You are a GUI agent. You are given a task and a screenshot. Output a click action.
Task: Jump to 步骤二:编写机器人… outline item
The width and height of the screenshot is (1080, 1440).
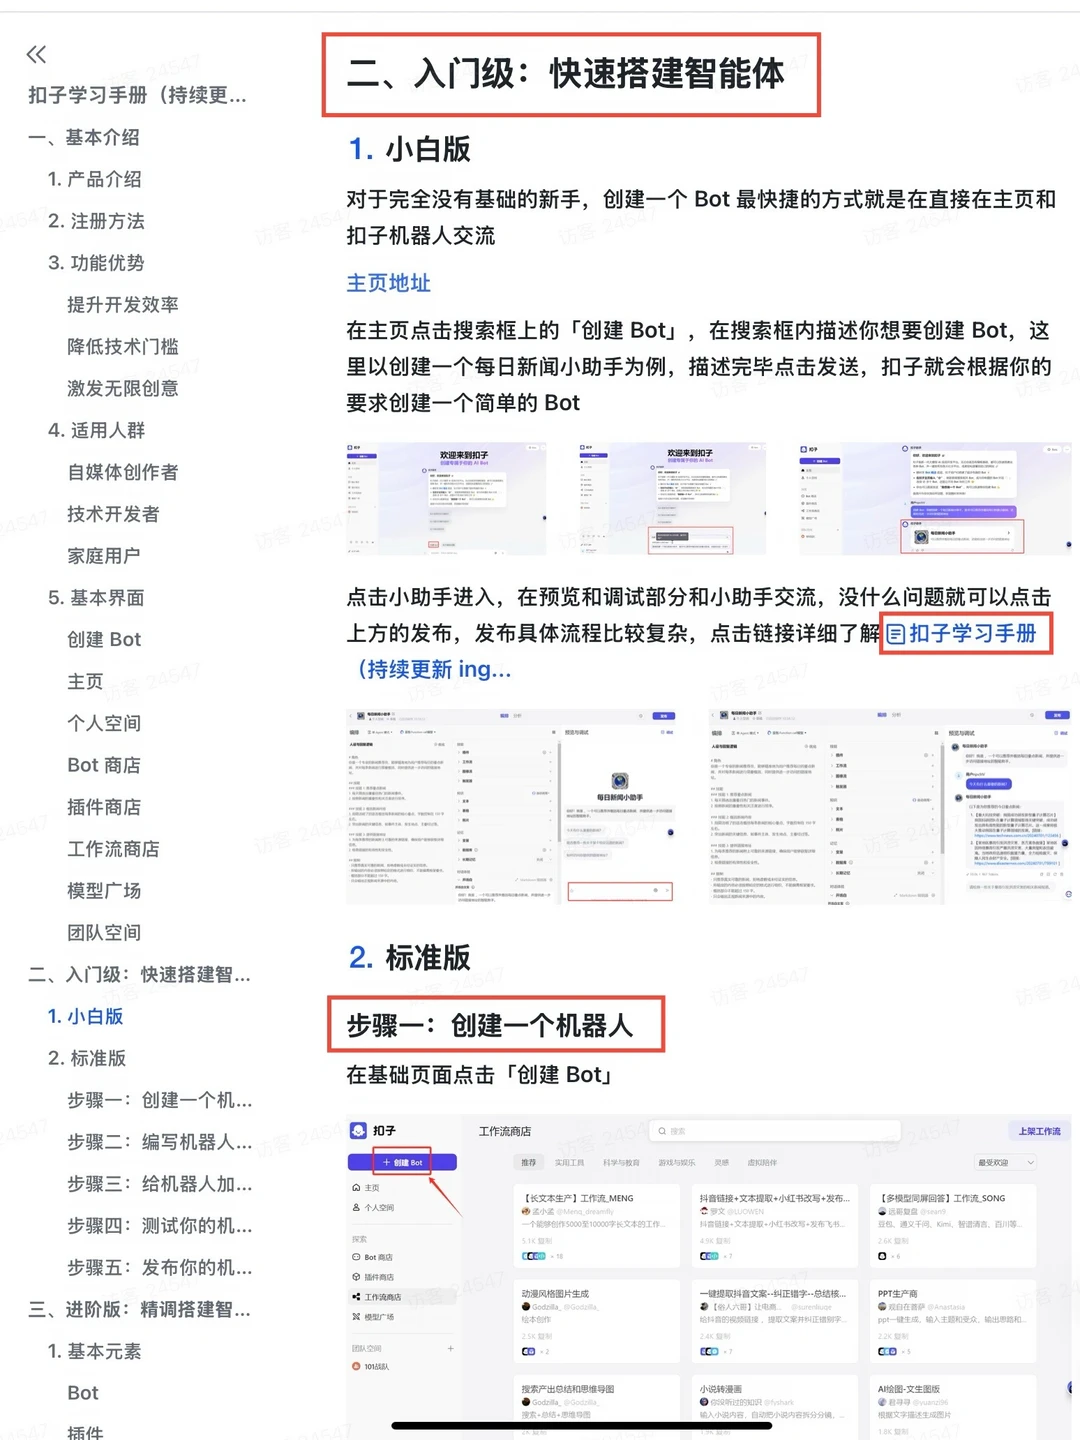click(x=159, y=1142)
